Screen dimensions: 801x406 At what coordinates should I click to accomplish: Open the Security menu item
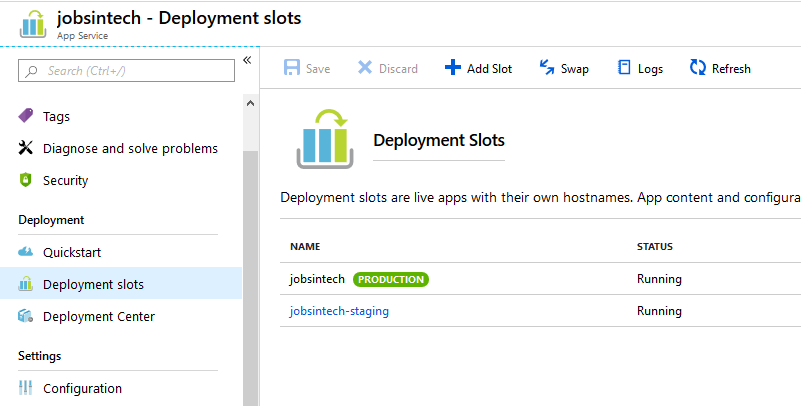[65, 180]
